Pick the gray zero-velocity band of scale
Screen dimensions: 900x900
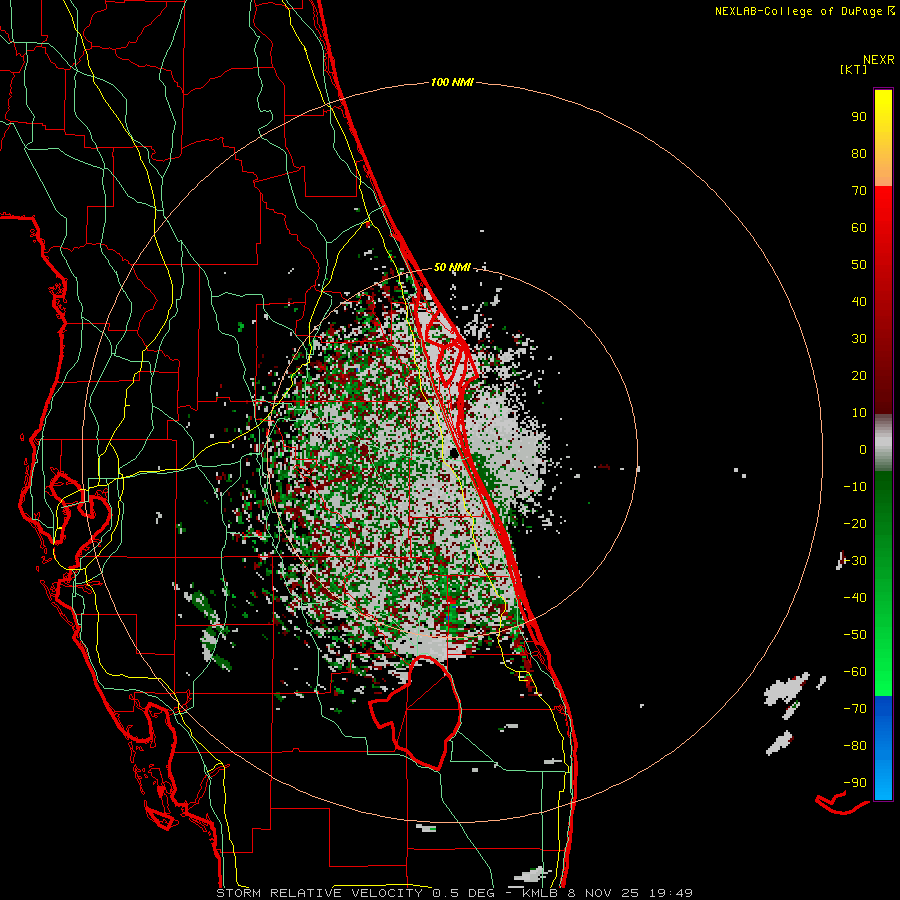[883, 443]
